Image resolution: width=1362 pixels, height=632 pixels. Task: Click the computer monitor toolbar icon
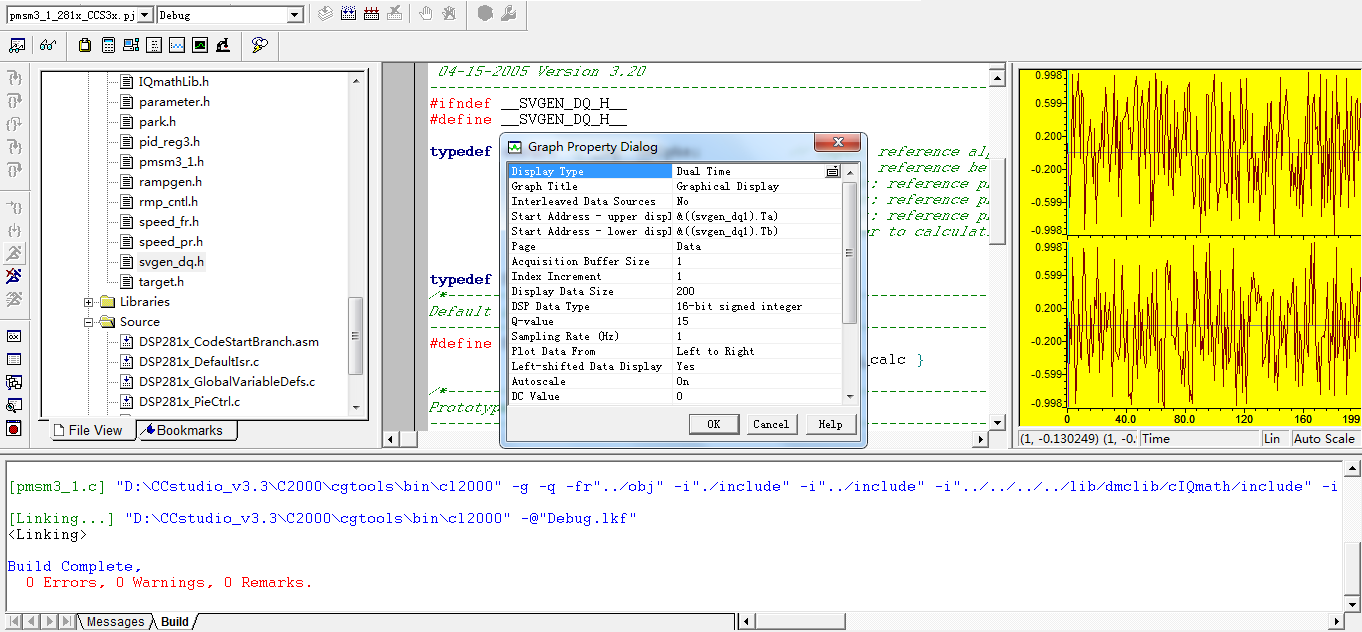click(130, 45)
